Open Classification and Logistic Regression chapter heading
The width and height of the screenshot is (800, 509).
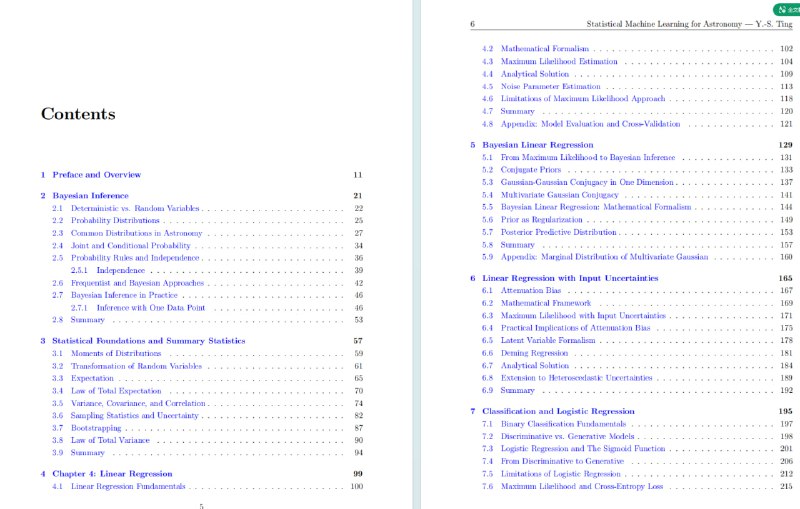[558, 411]
